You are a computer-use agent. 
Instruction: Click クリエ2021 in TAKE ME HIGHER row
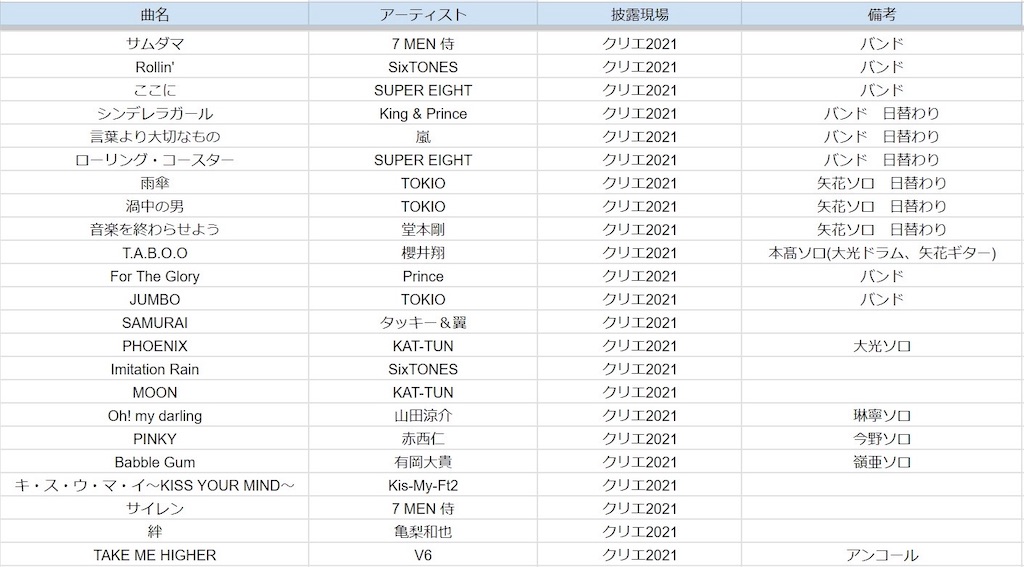[639, 555]
